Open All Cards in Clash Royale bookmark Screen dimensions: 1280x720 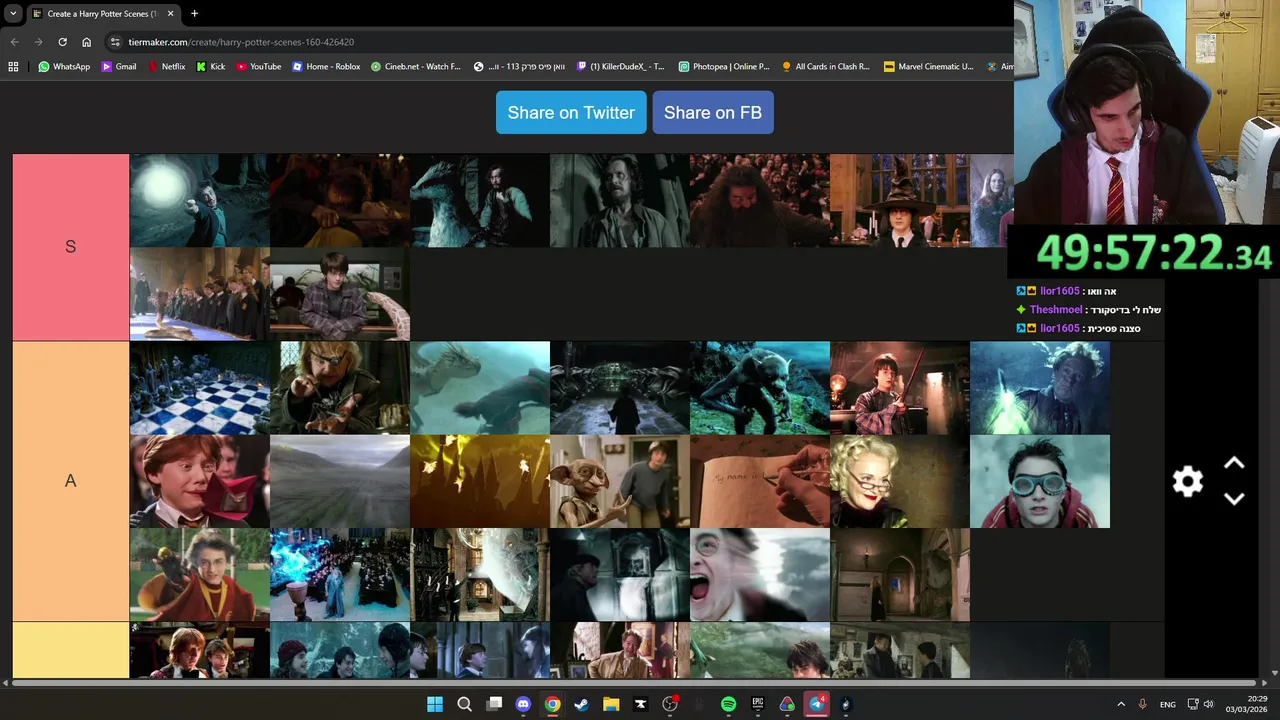826,67
